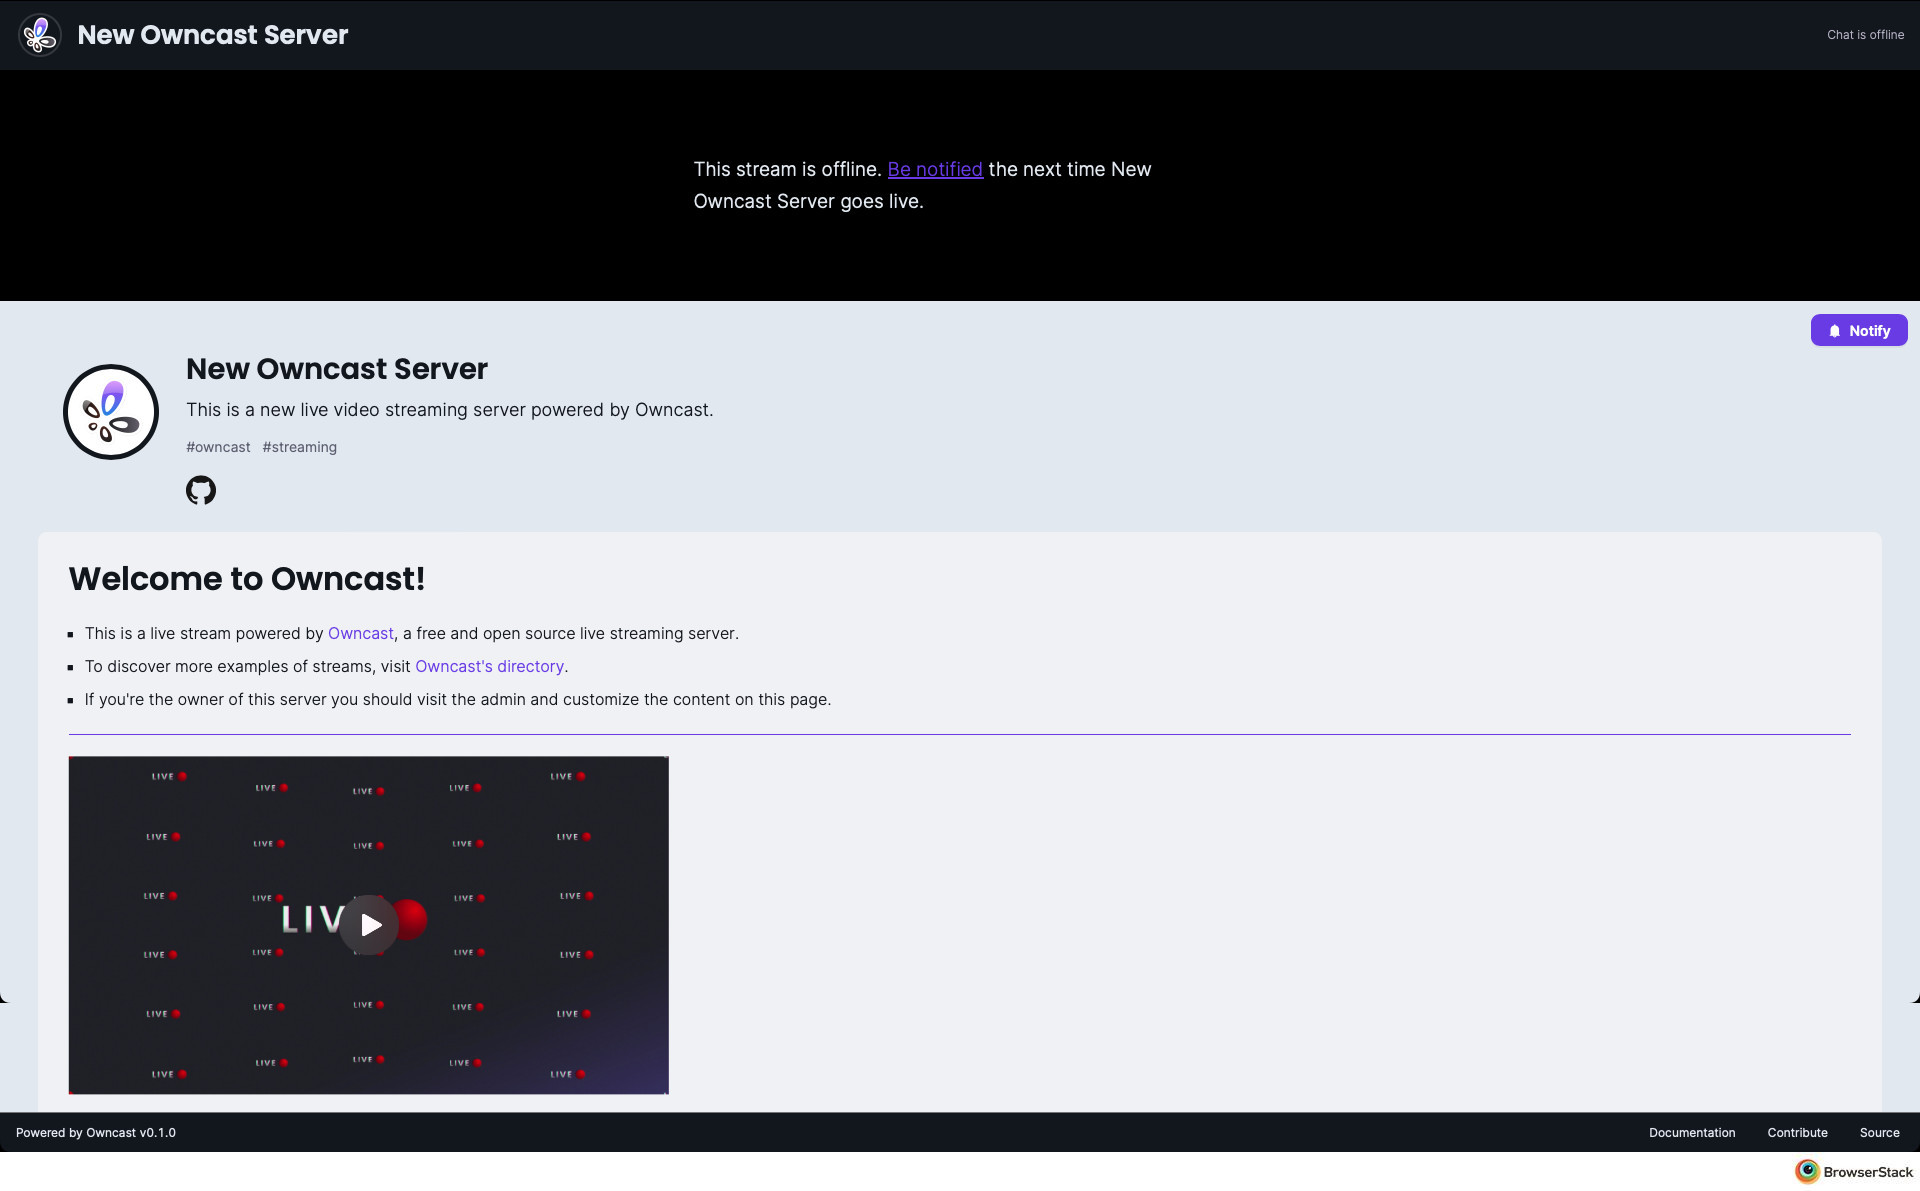
Task: Click the BrowserStack logo badge
Action: click(1854, 1172)
